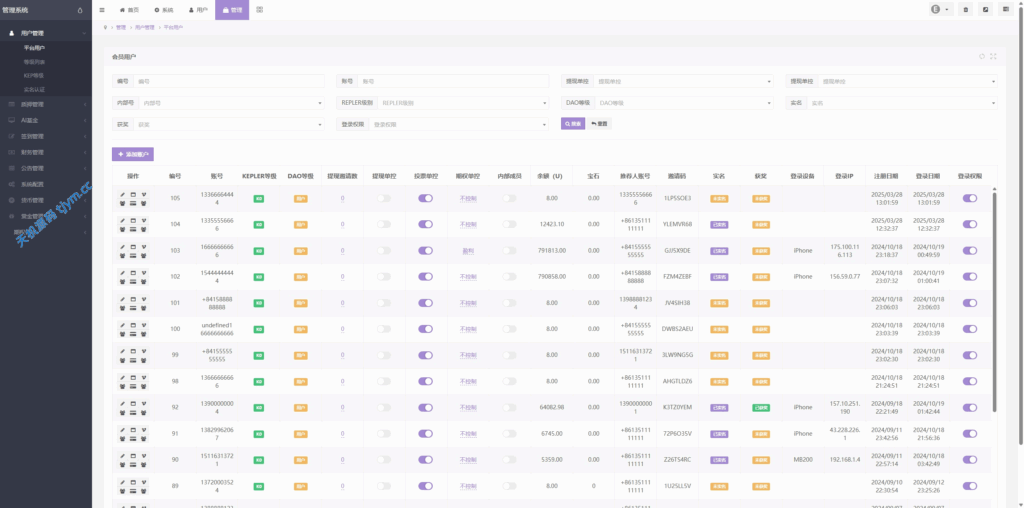Click the fullscreen expand icon in panel header
This screenshot has width=1024, height=508.
pos(993,56)
